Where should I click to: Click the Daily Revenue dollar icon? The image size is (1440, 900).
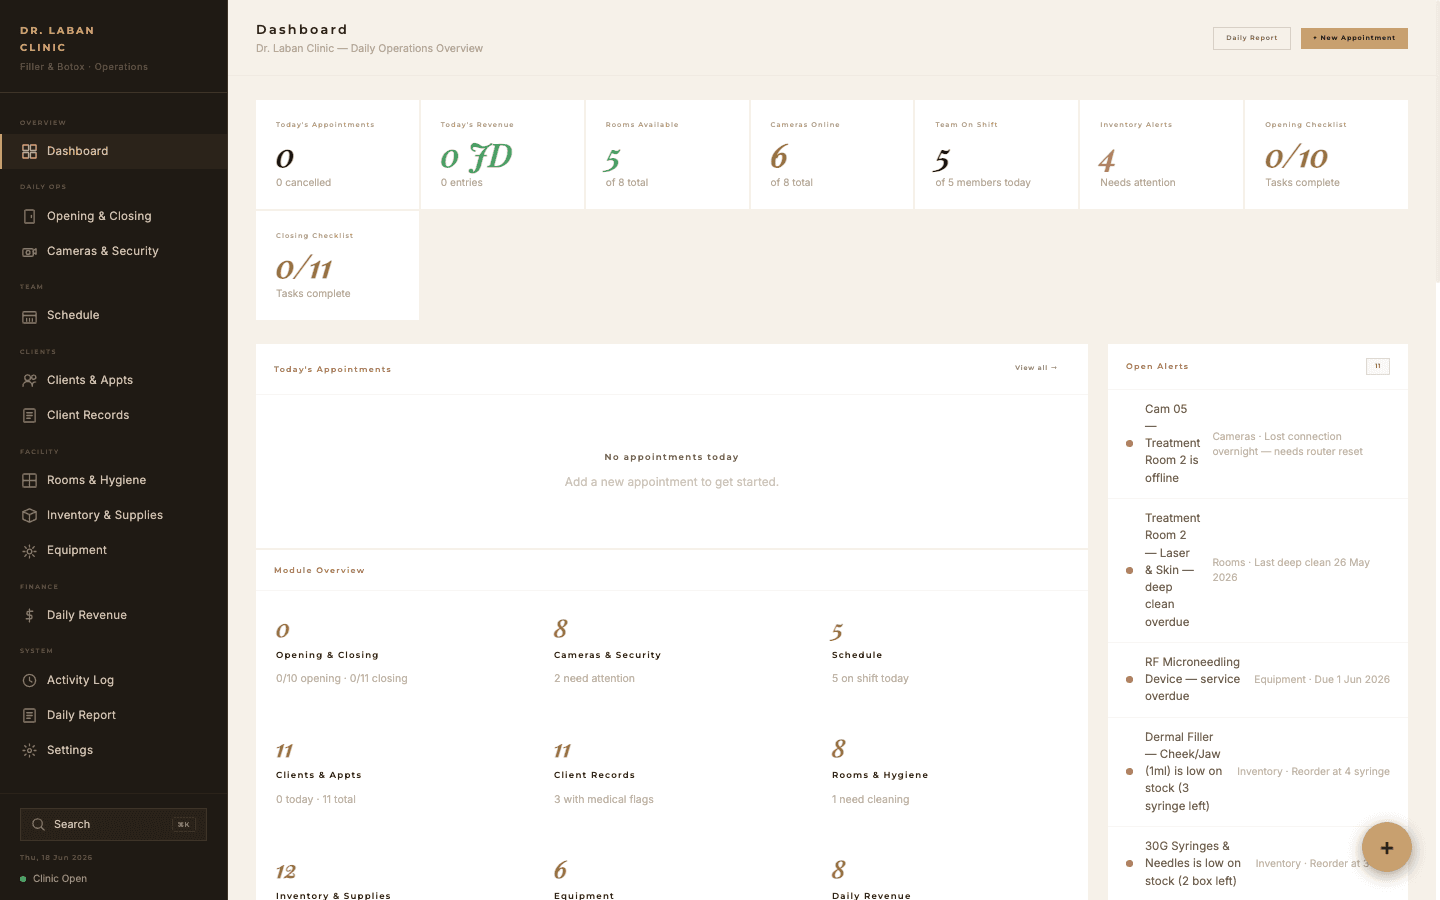point(30,615)
